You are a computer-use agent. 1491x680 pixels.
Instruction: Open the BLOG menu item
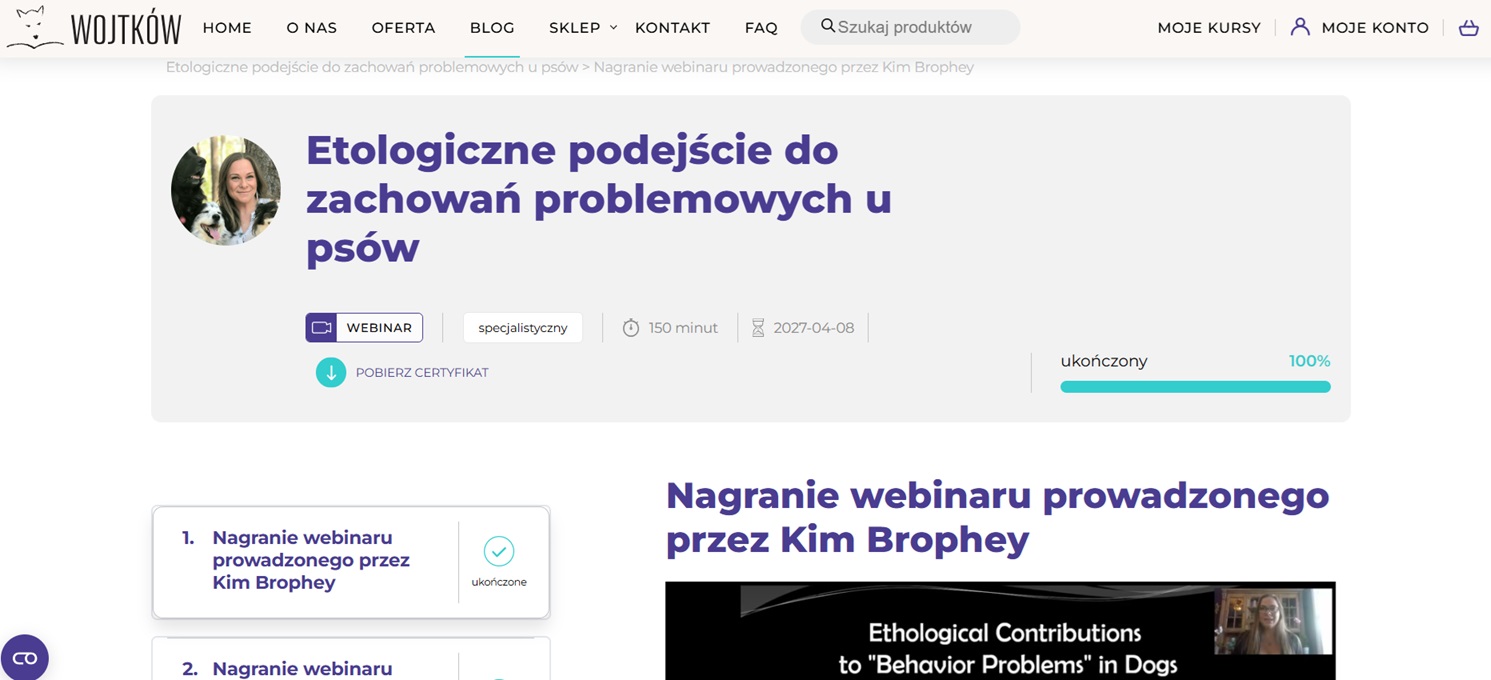tap(492, 28)
